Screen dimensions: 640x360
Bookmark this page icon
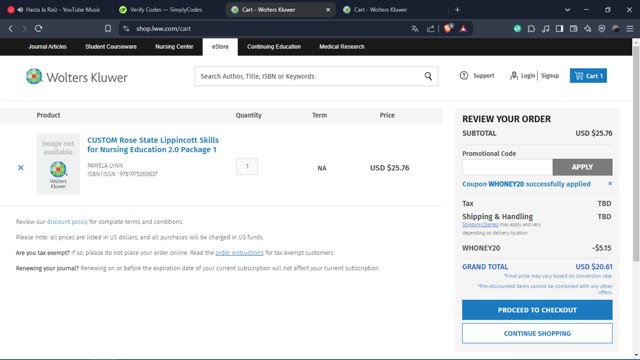[x=108, y=29]
